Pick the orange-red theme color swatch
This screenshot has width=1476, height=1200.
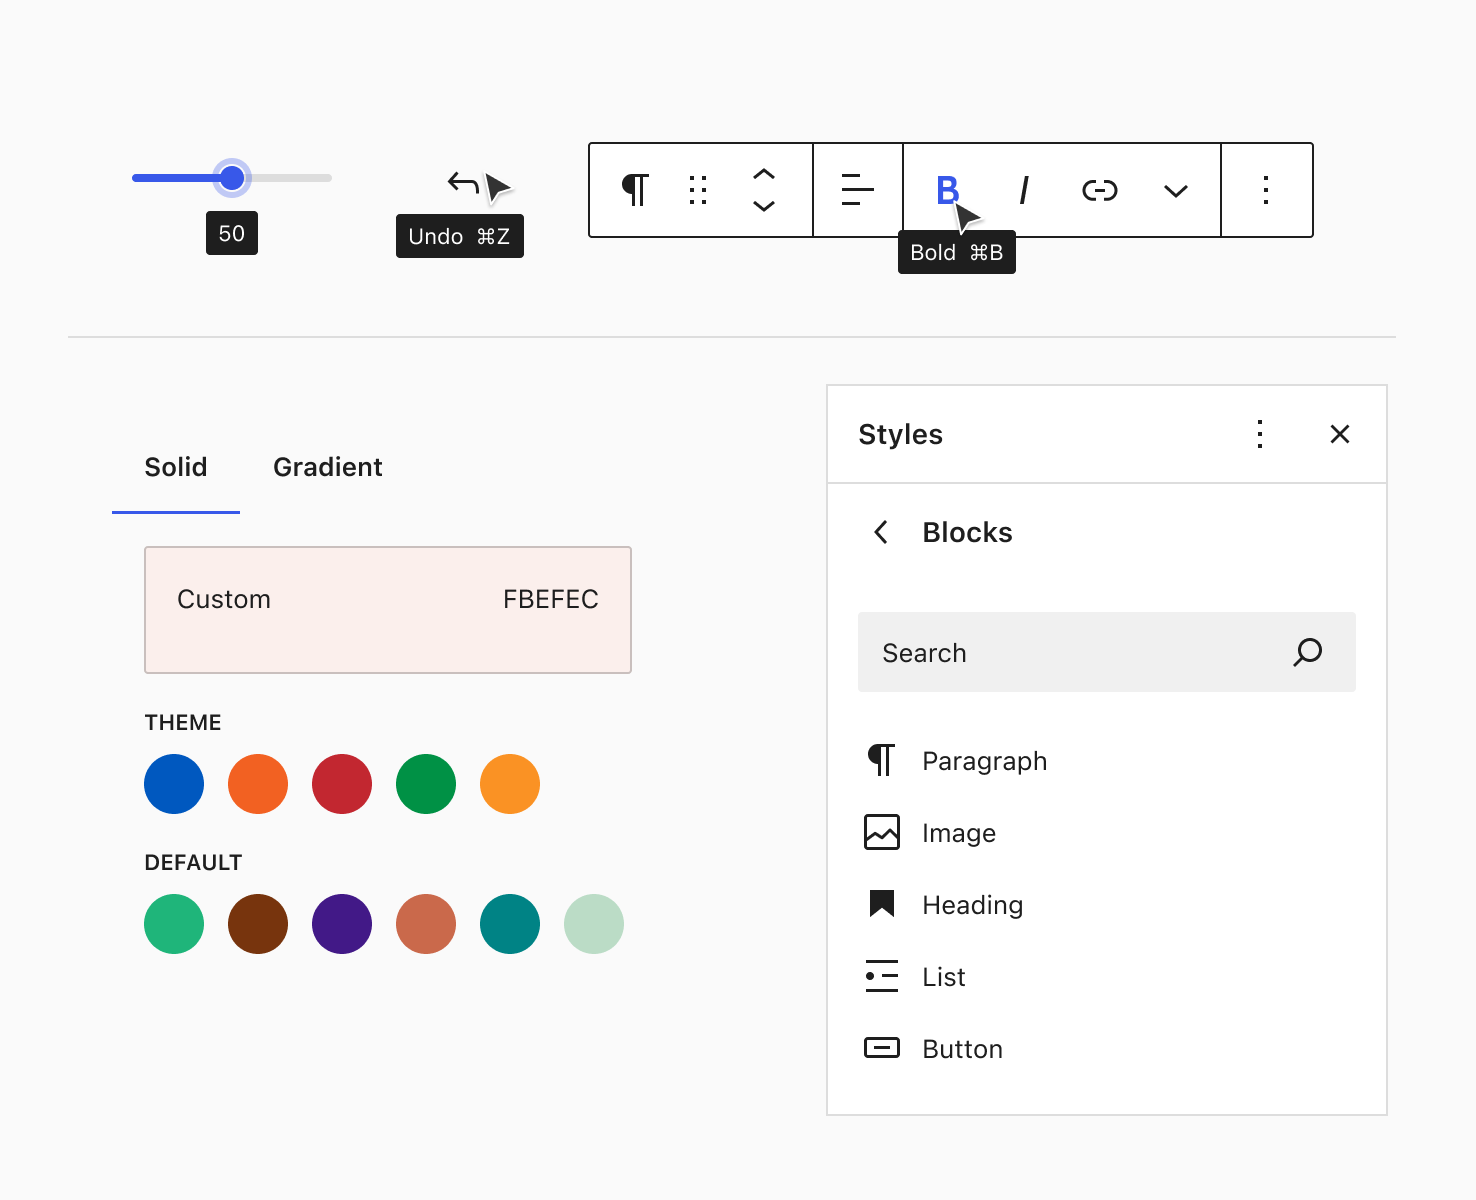coord(258,784)
